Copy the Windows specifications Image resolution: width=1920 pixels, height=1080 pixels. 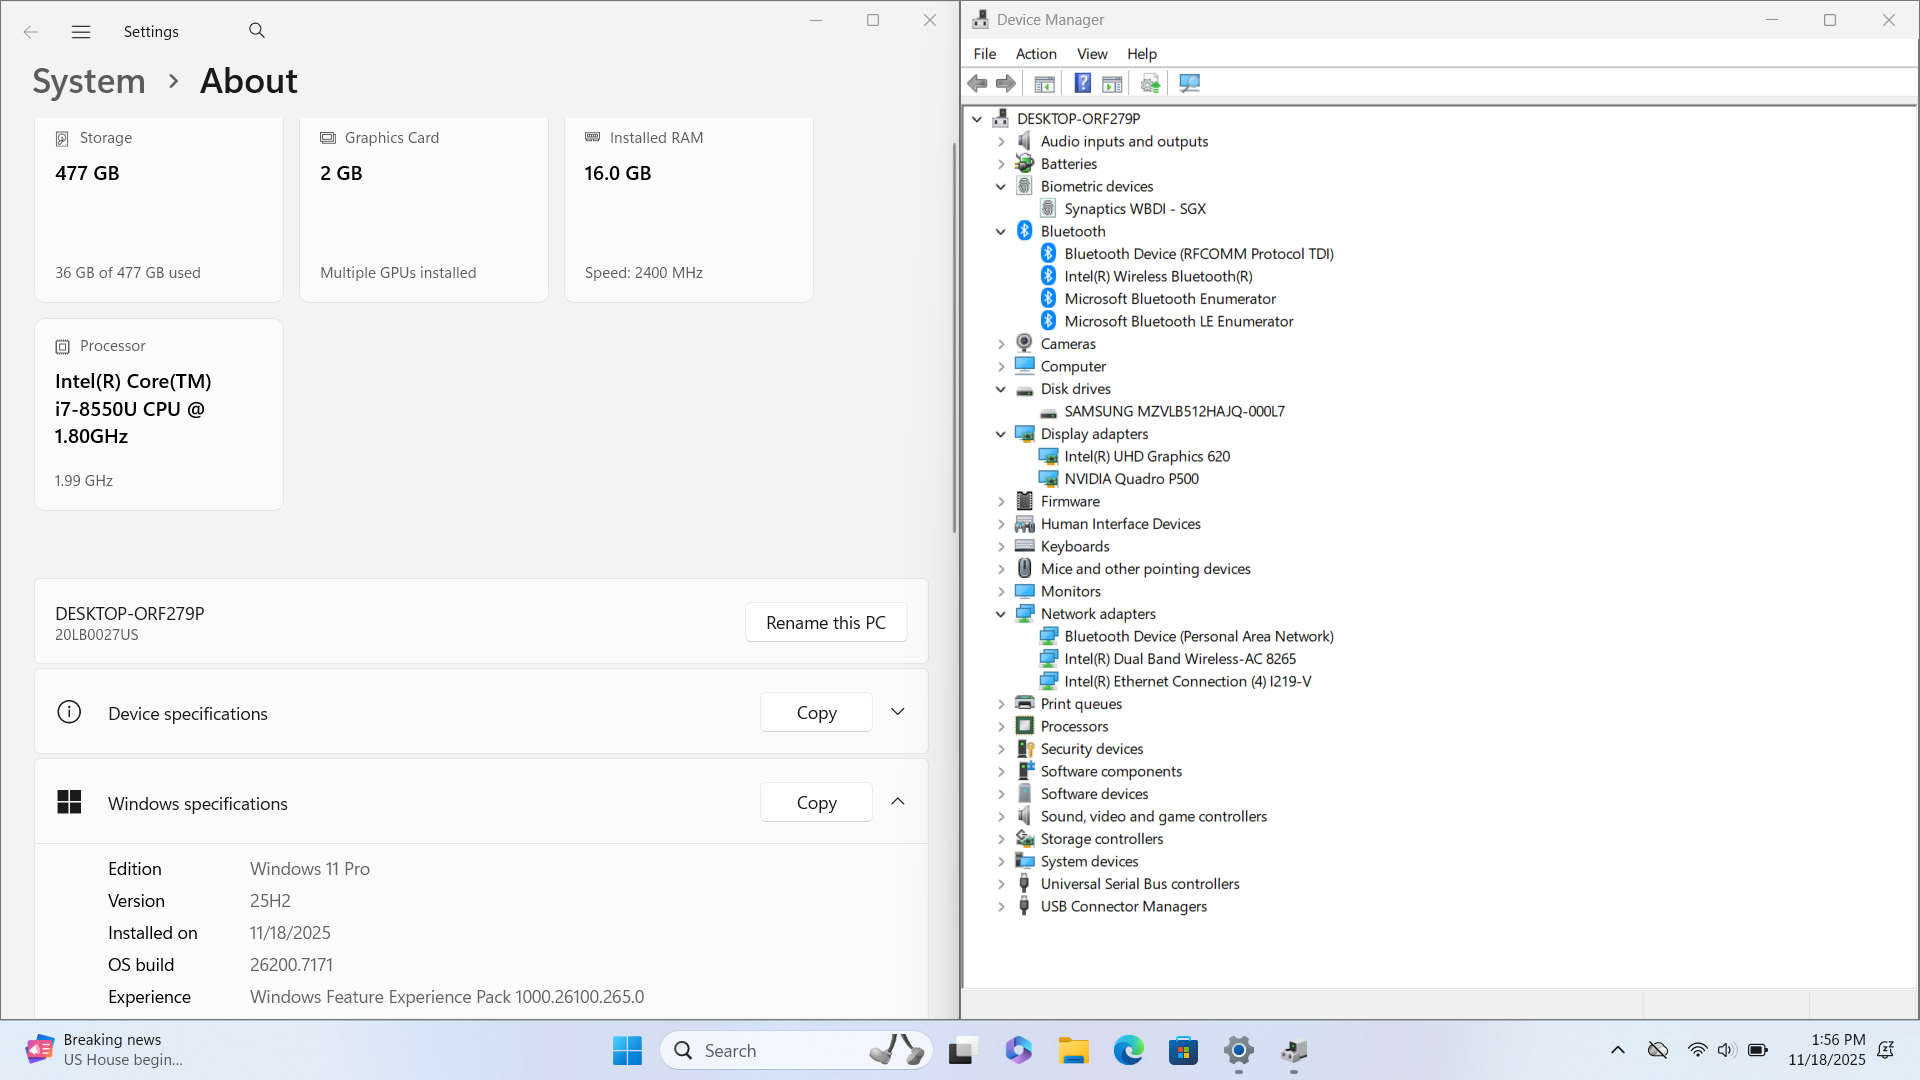click(816, 802)
